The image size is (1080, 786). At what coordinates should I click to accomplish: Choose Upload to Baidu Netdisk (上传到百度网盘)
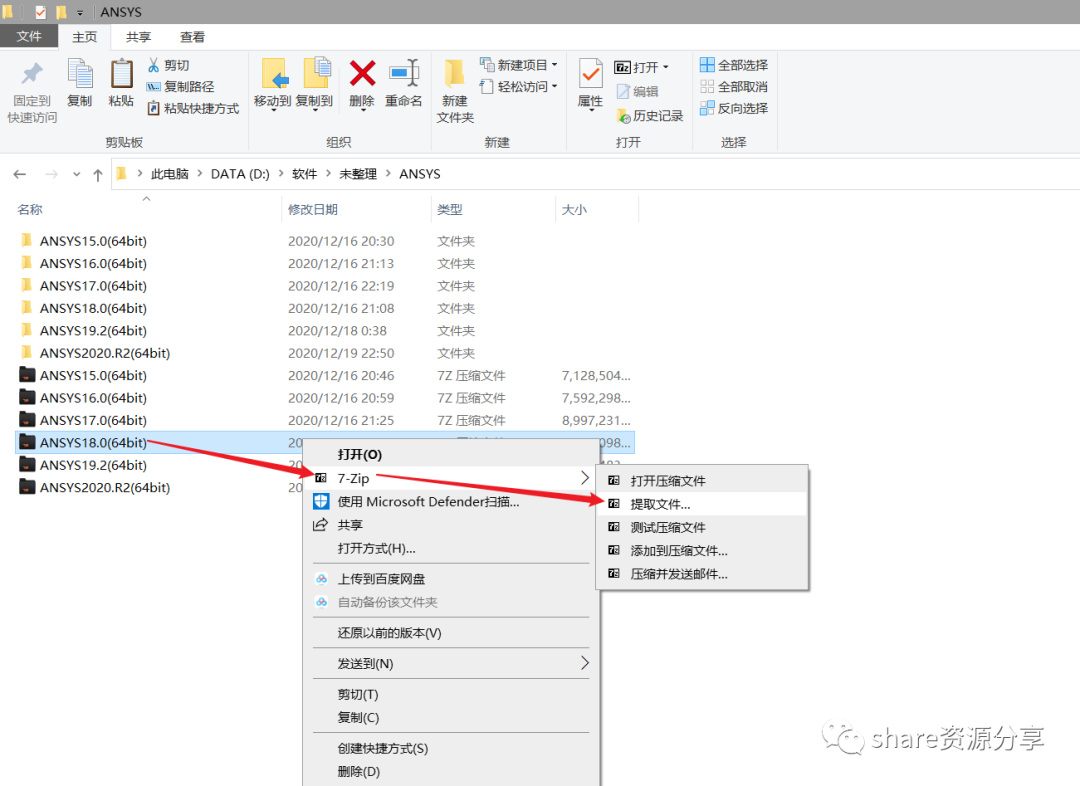(451, 579)
